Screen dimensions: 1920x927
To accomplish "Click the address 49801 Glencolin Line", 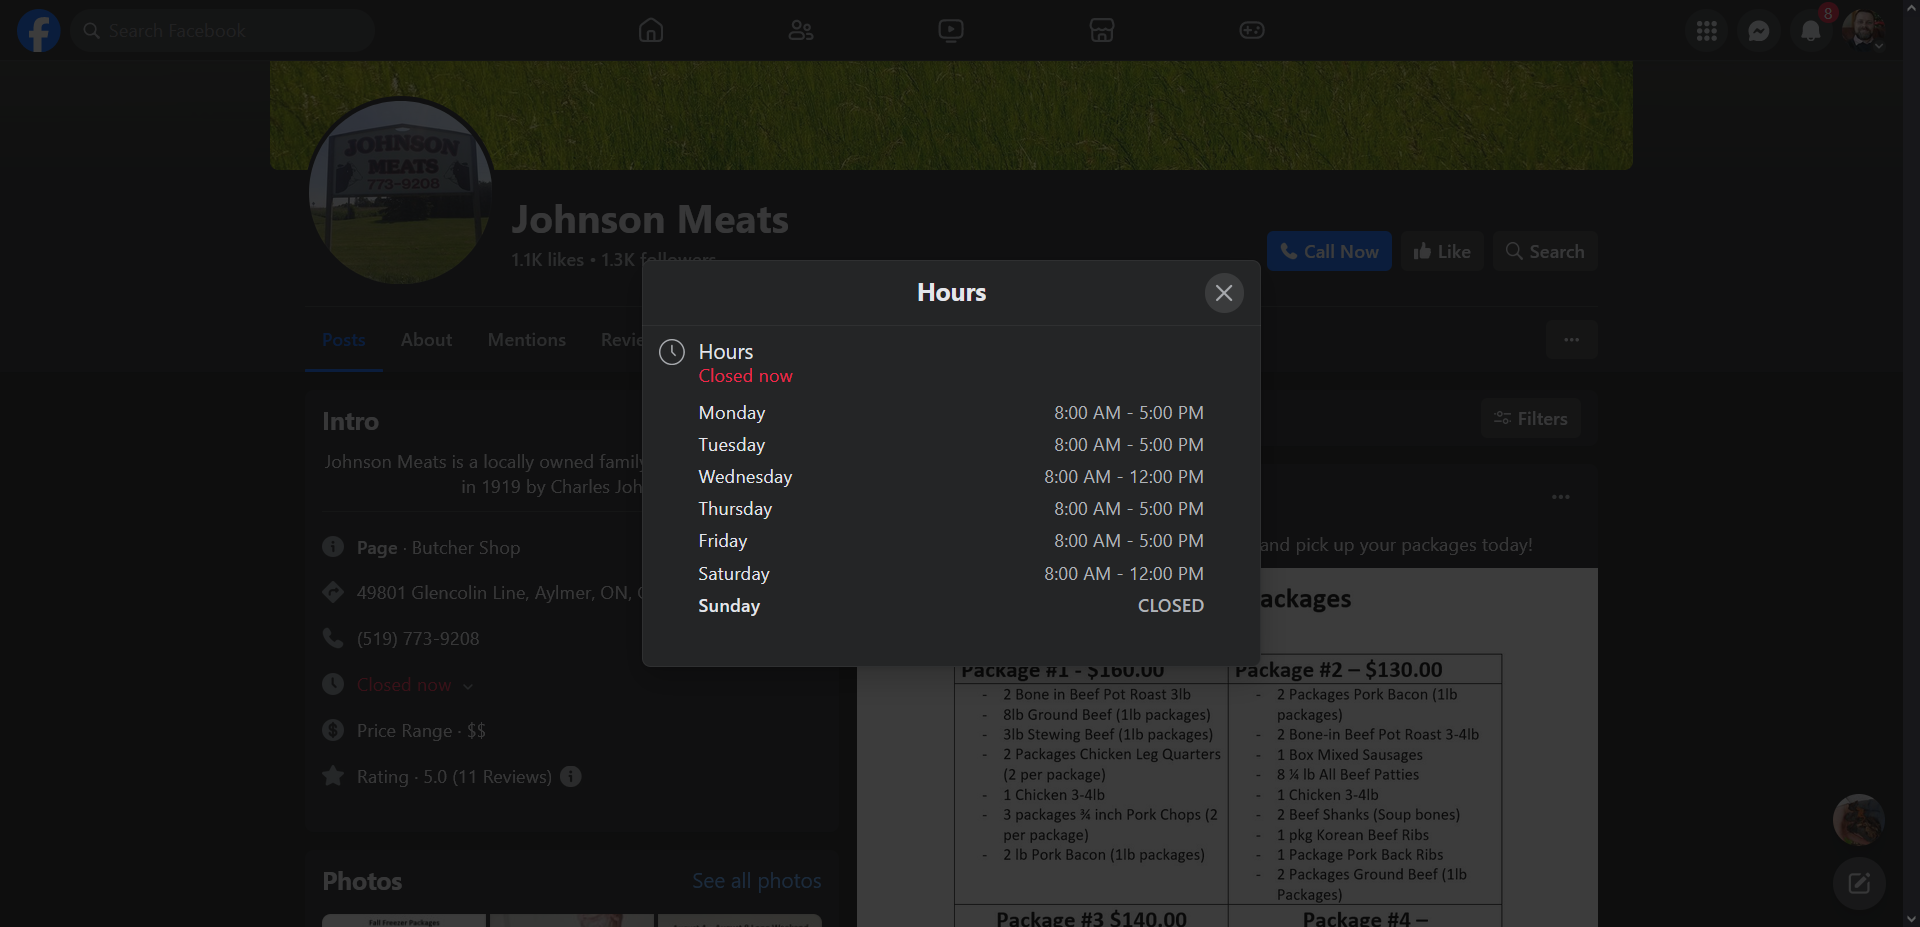I will pos(498,593).
